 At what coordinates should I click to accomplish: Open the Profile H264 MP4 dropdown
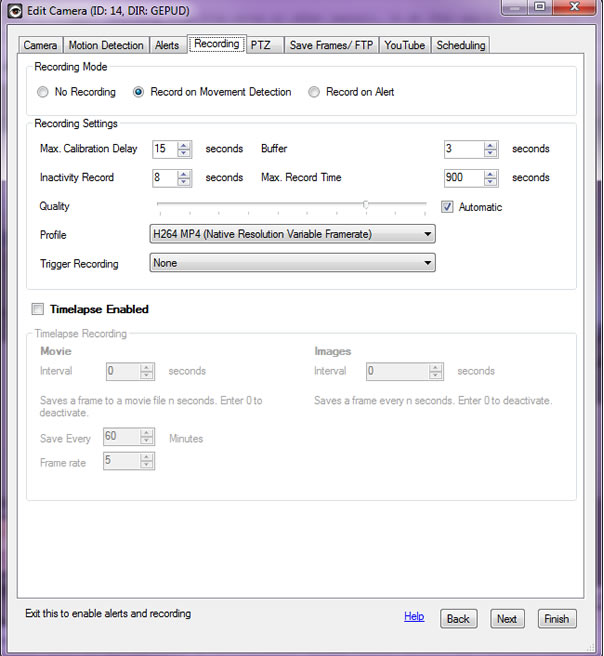click(292, 234)
